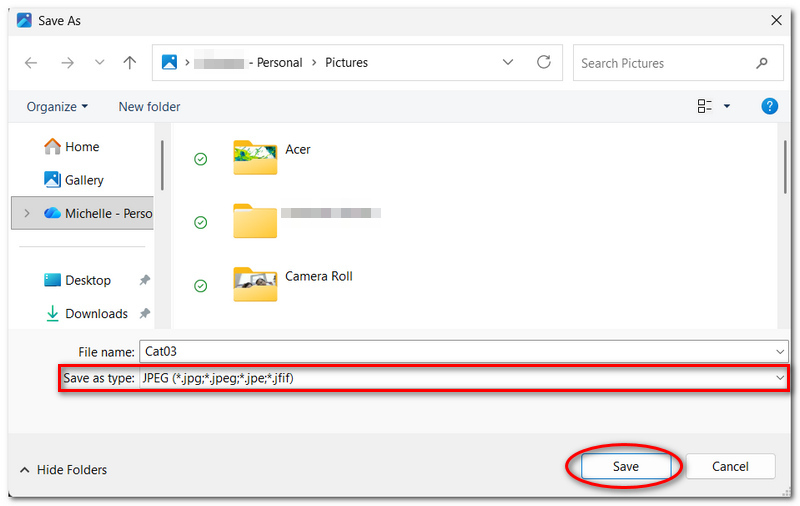Image resolution: width=800 pixels, height=506 pixels.
Task: Open recent locations chevron next to forward arrow
Action: pos(99,62)
